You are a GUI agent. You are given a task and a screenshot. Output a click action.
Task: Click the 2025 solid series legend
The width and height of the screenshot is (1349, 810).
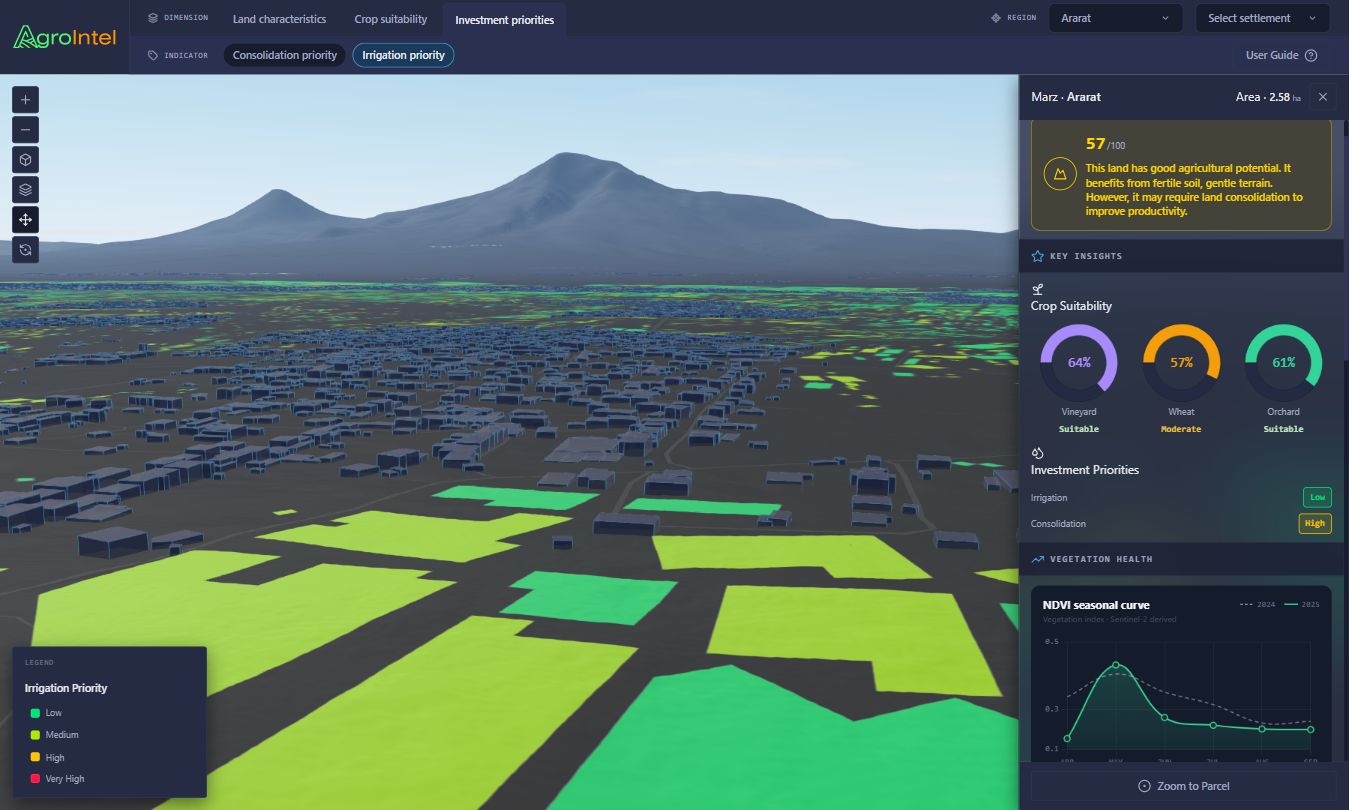click(x=1302, y=605)
